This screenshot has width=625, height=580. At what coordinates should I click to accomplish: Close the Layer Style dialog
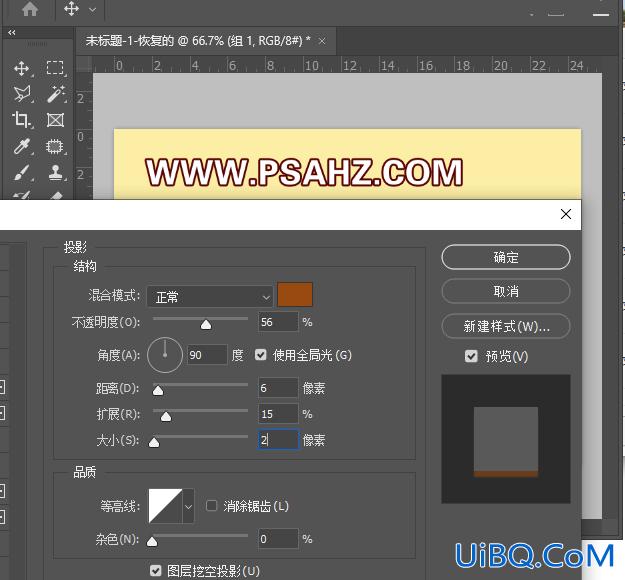click(566, 214)
